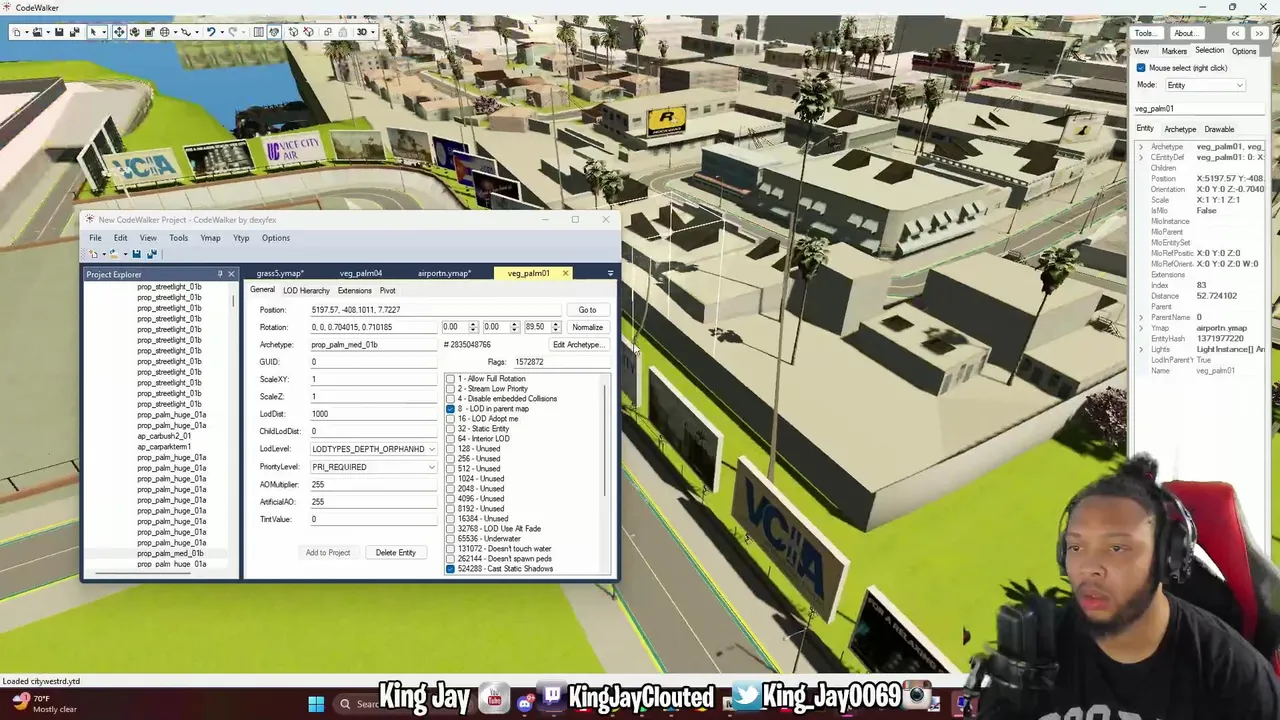
Task: Select the pointer selection tool
Action: click(x=93, y=32)
